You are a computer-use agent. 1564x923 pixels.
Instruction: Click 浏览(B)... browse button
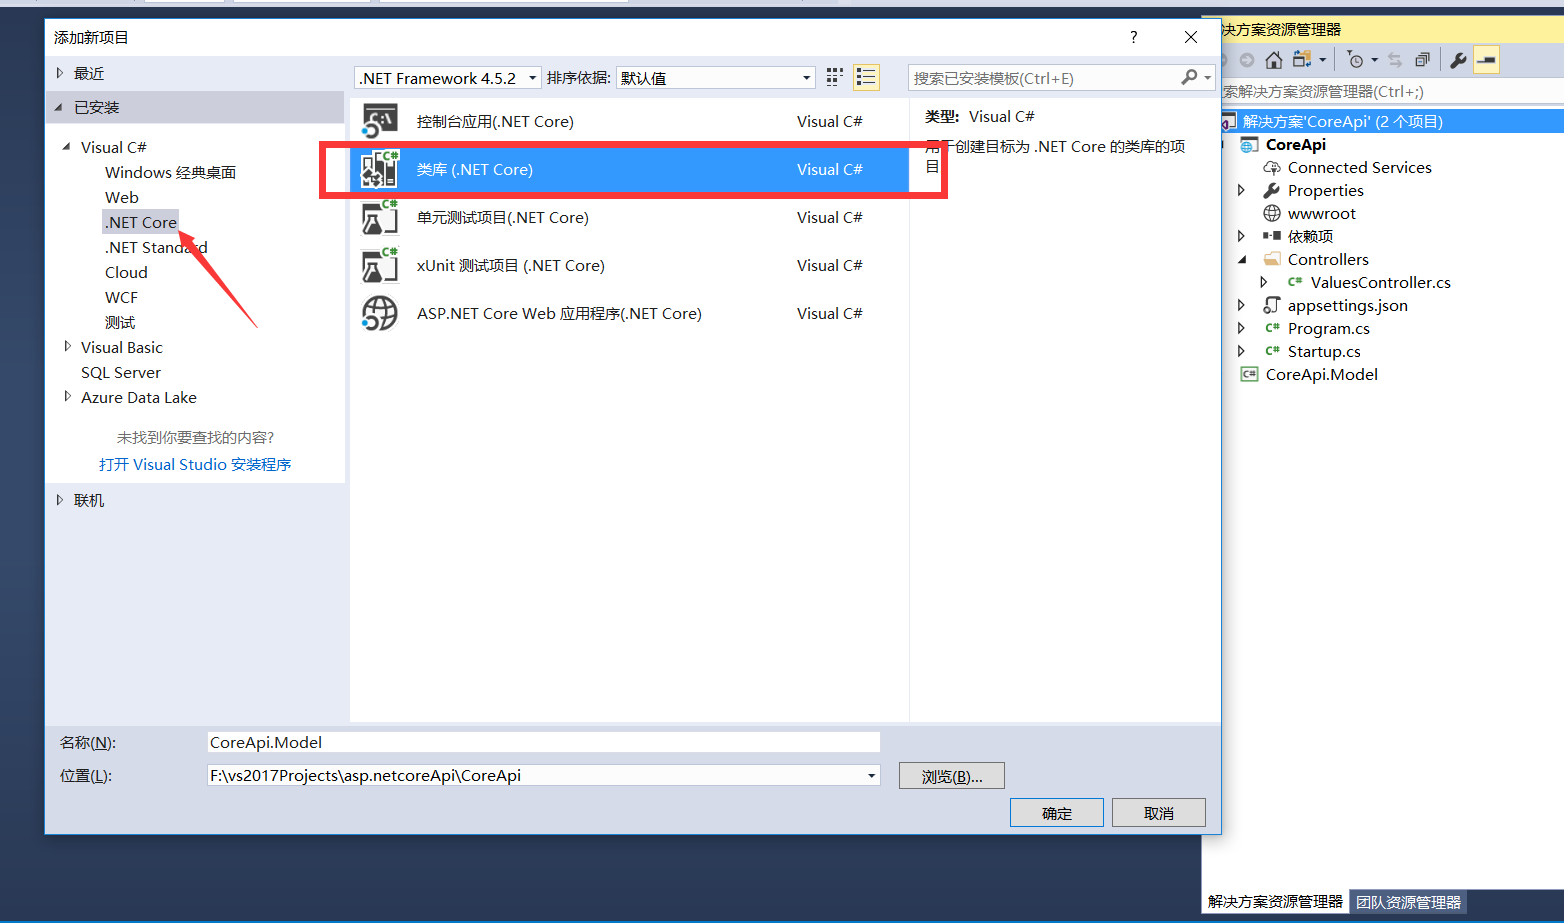pyautogui.click(x=952, y=776)
